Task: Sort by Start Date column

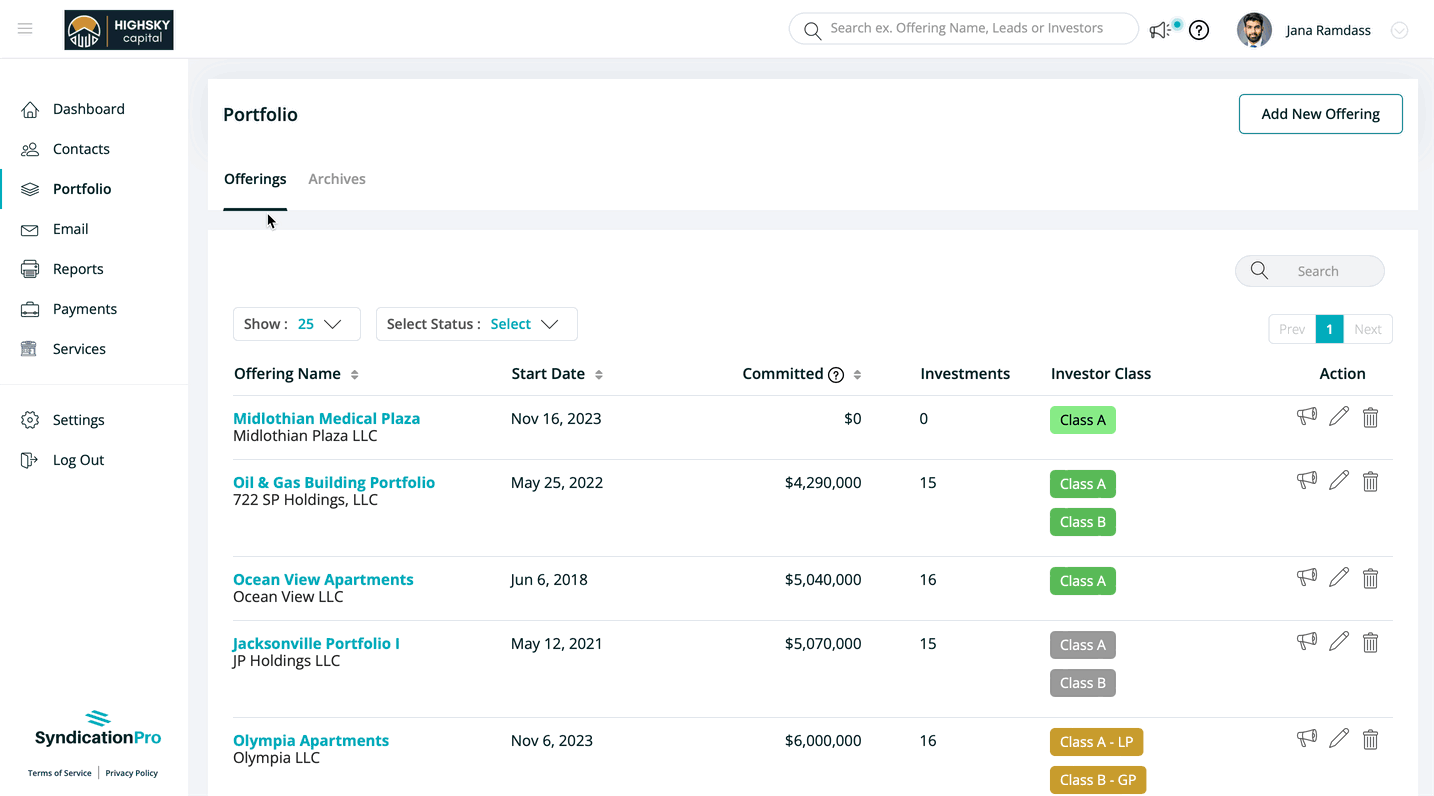Action: coord(598,375)
